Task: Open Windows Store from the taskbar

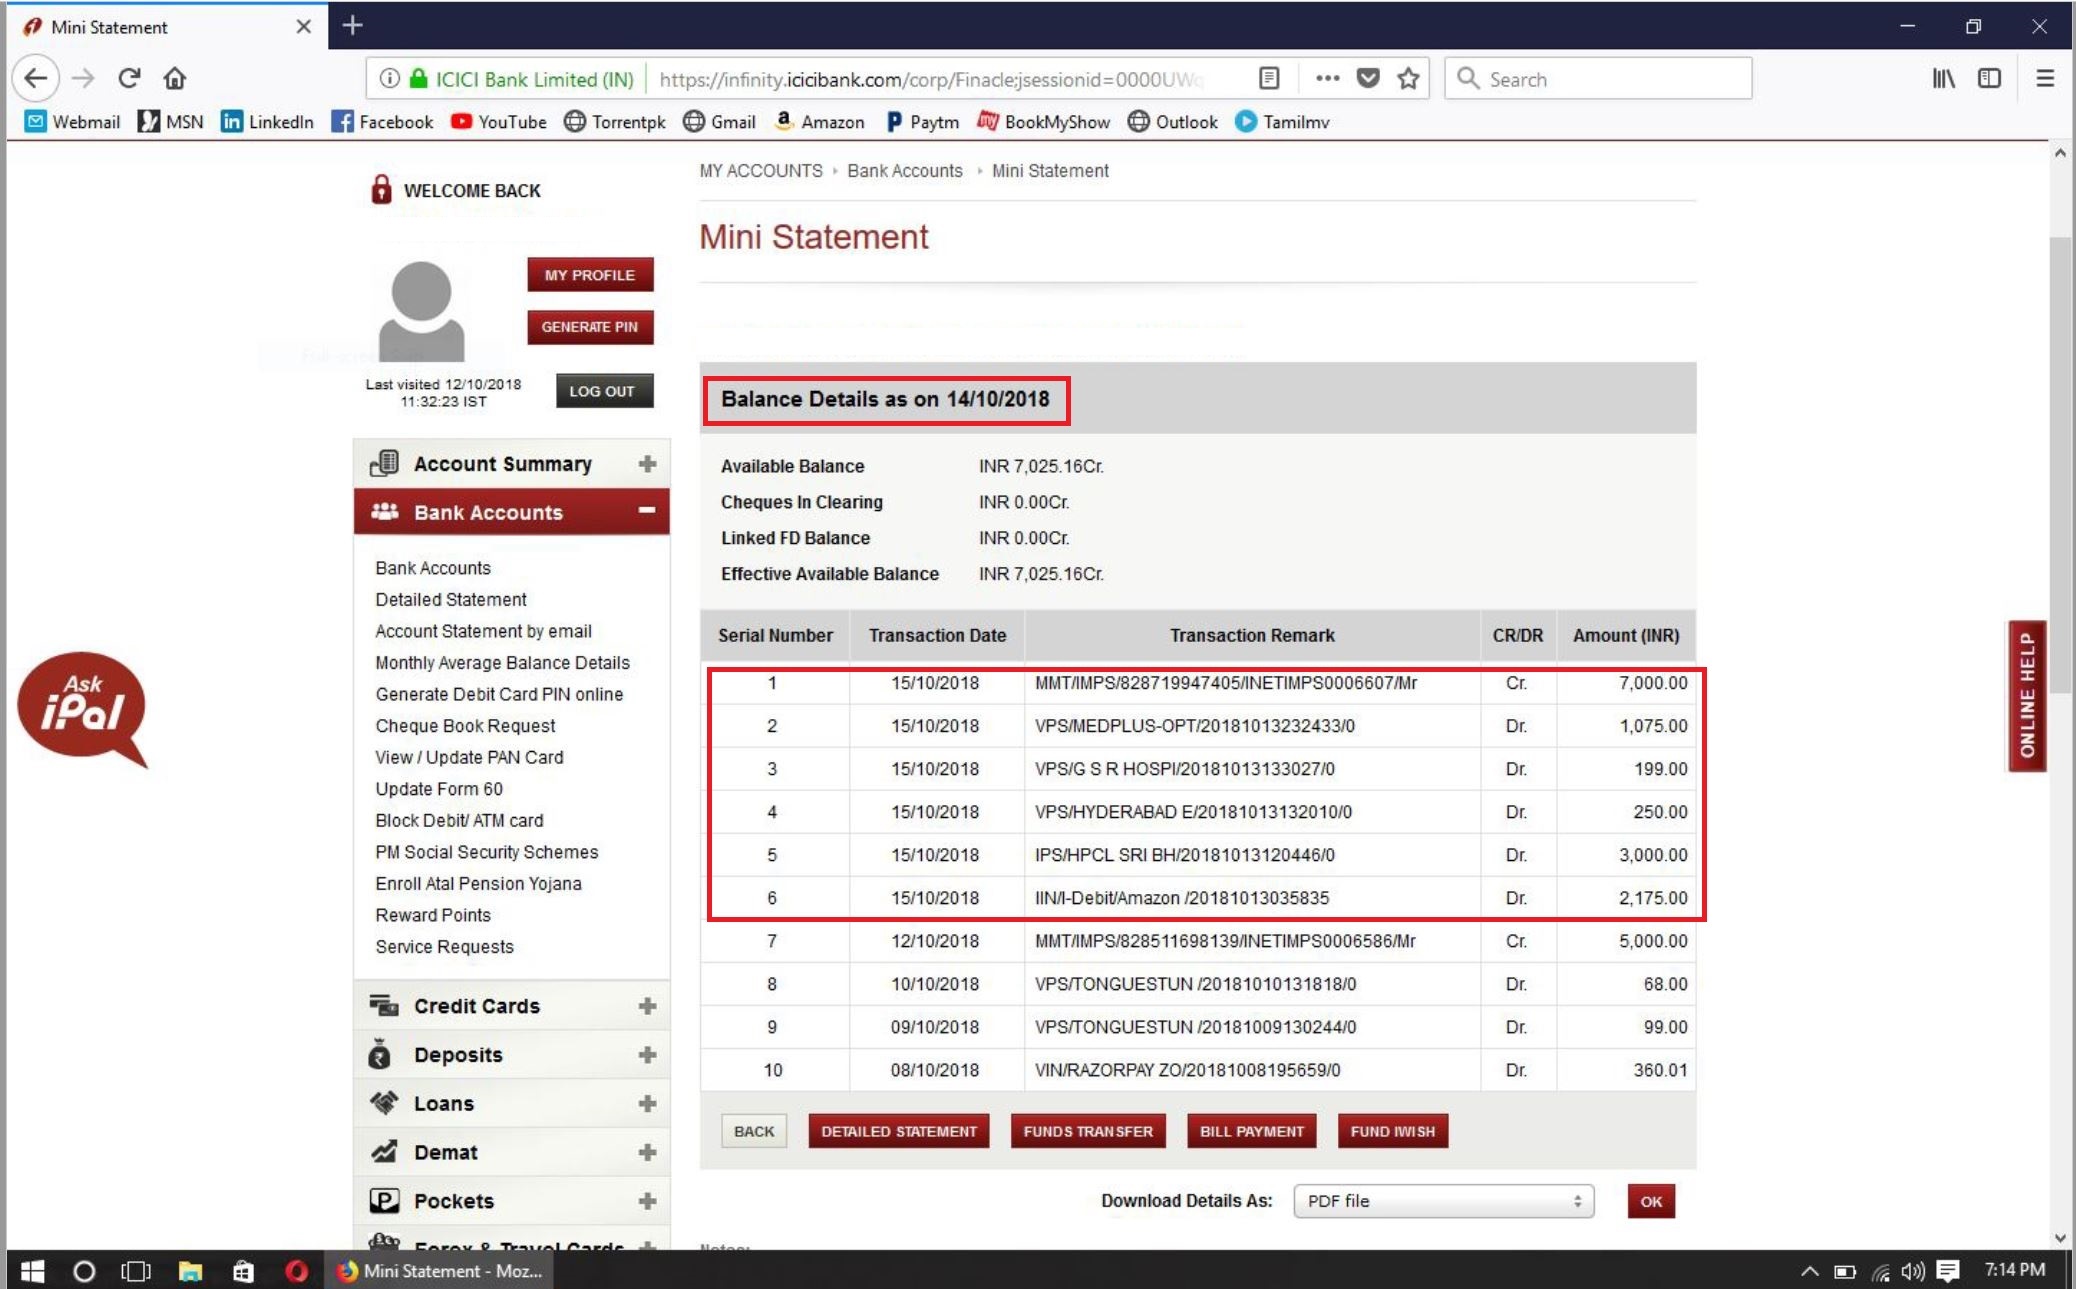Action: [243, 1271]
